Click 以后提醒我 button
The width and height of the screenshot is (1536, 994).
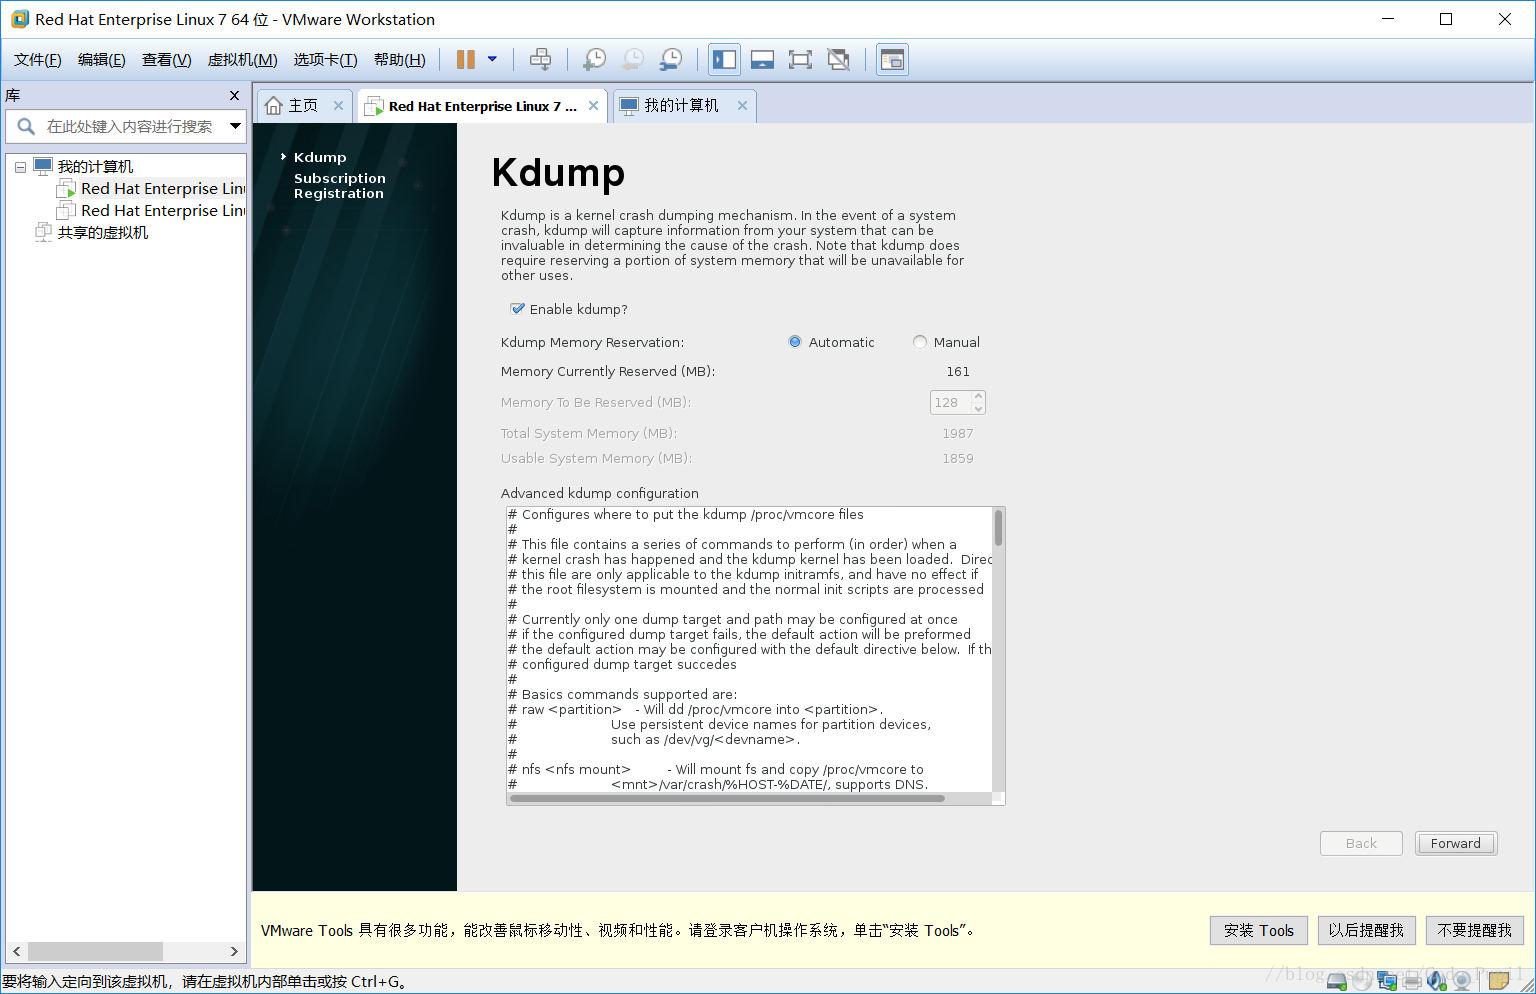(x=1366, y=930)
